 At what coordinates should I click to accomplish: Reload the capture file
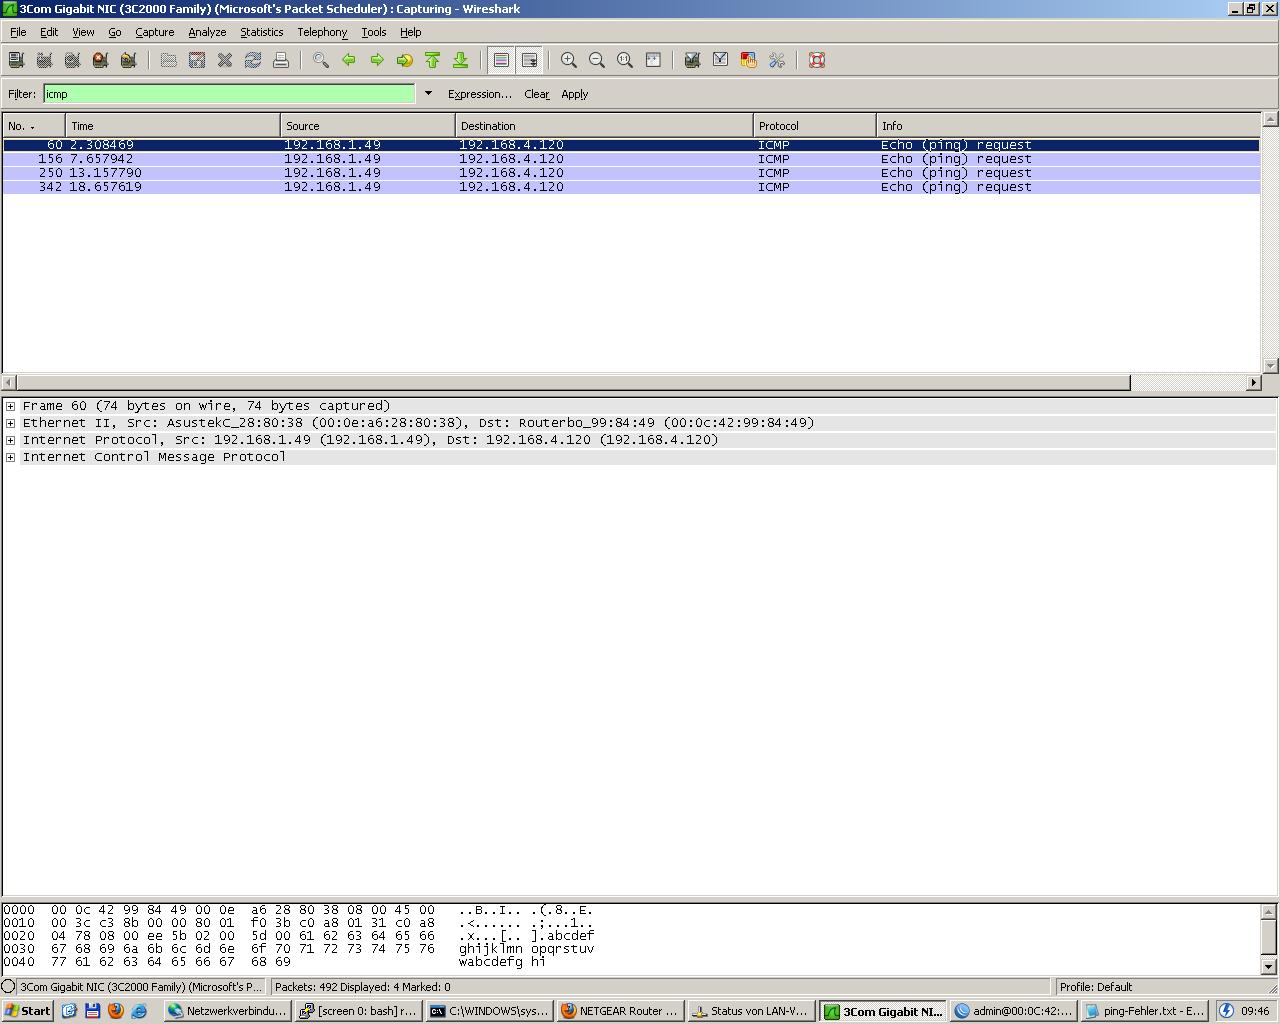pos(253,60)
